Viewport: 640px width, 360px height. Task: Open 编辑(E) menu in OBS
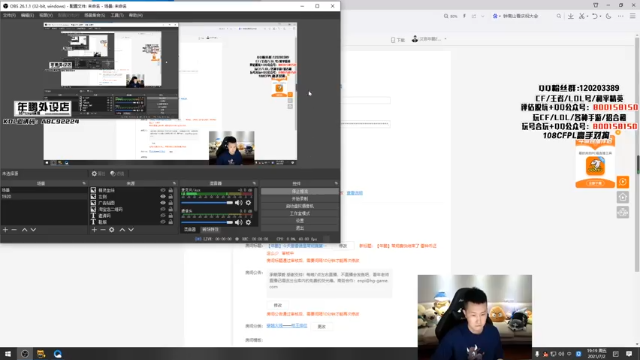click(x=27, y=15)
